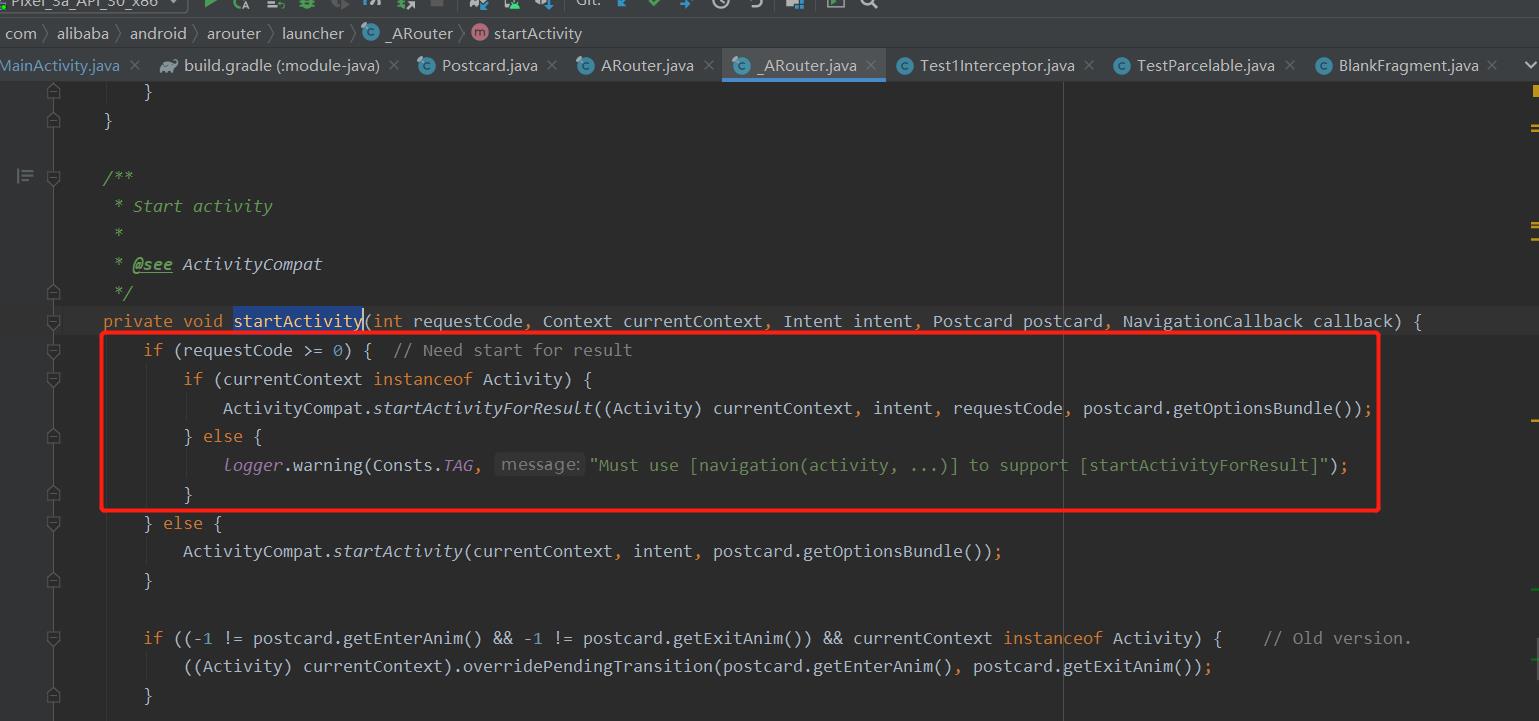
Task: Click the class icon on the _ARouter.java tab
Action: point(741,66)
